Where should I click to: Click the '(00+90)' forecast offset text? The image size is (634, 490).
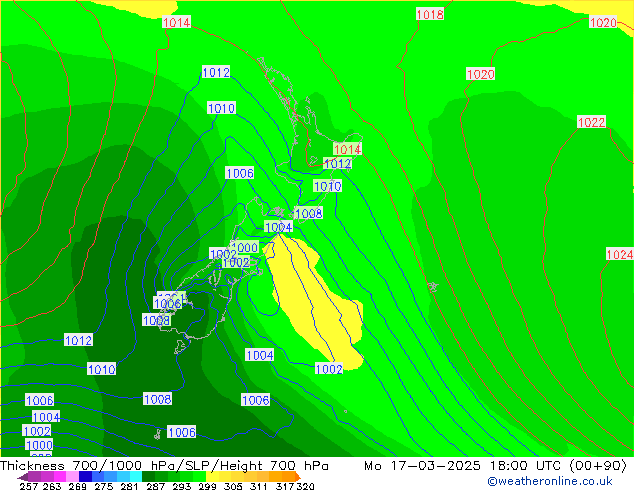tap(598, 466)
